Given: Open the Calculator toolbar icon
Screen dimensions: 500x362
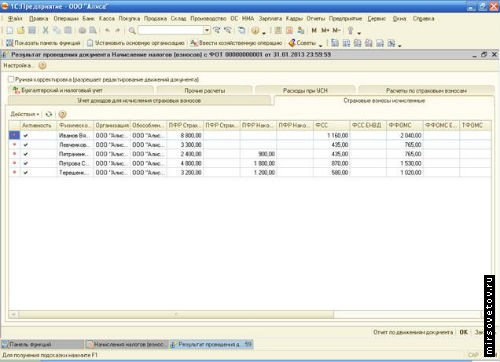Looking at the screenshot, I should tap(278, 30).
